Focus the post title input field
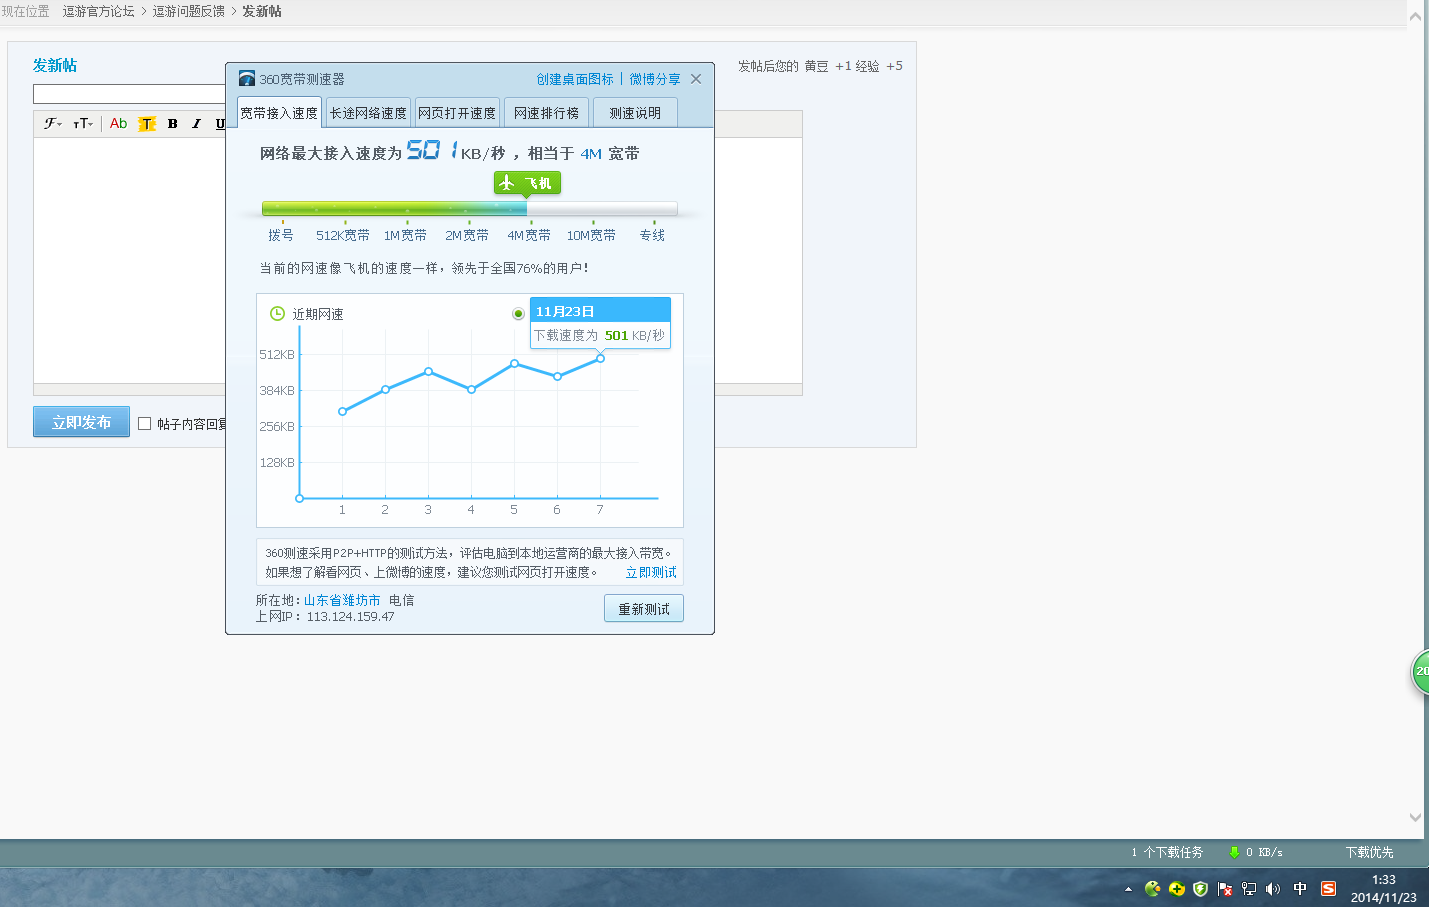This screenshot has height=907, width=1429. coord(130,94)
